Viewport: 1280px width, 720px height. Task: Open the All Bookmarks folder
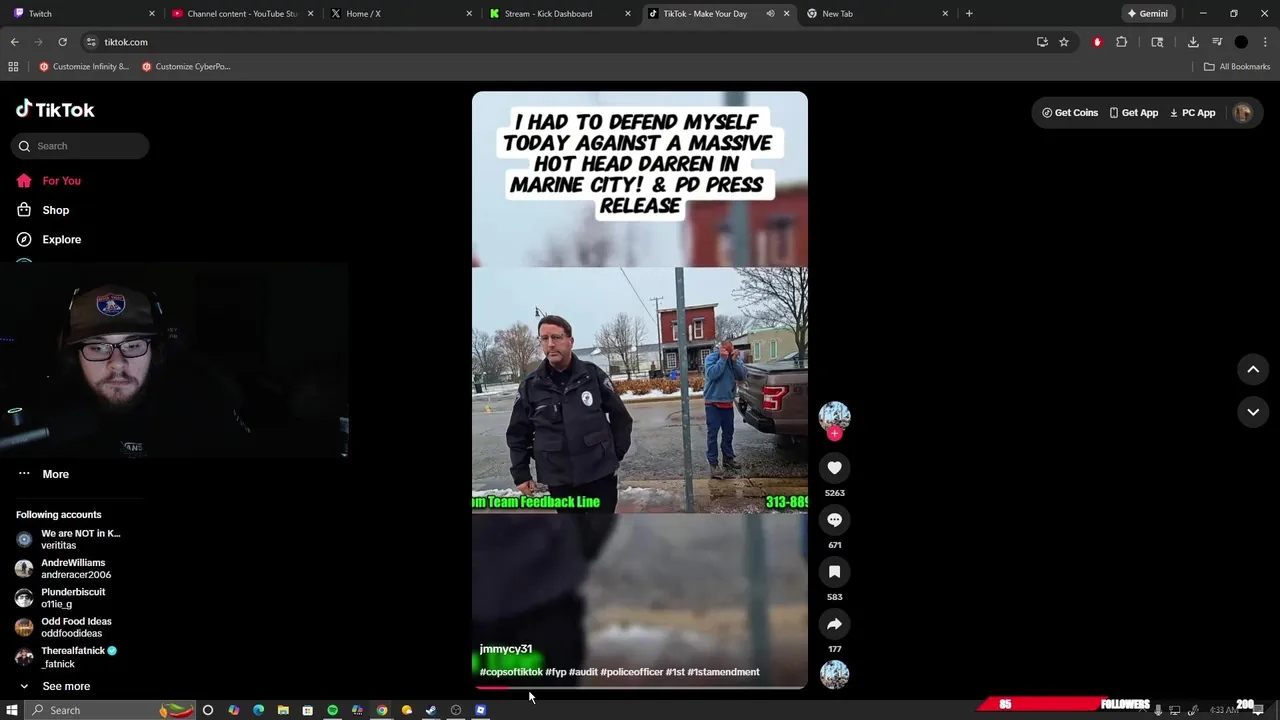pos(1237,67)
